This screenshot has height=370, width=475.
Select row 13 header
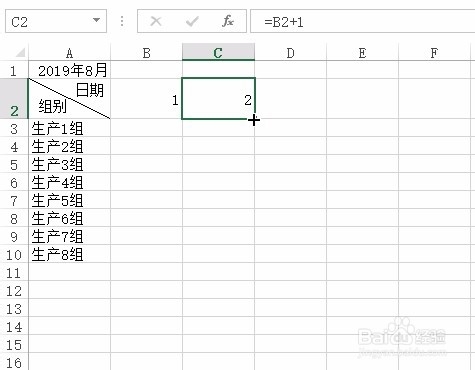pyautogui.click(x=14, y=308)
